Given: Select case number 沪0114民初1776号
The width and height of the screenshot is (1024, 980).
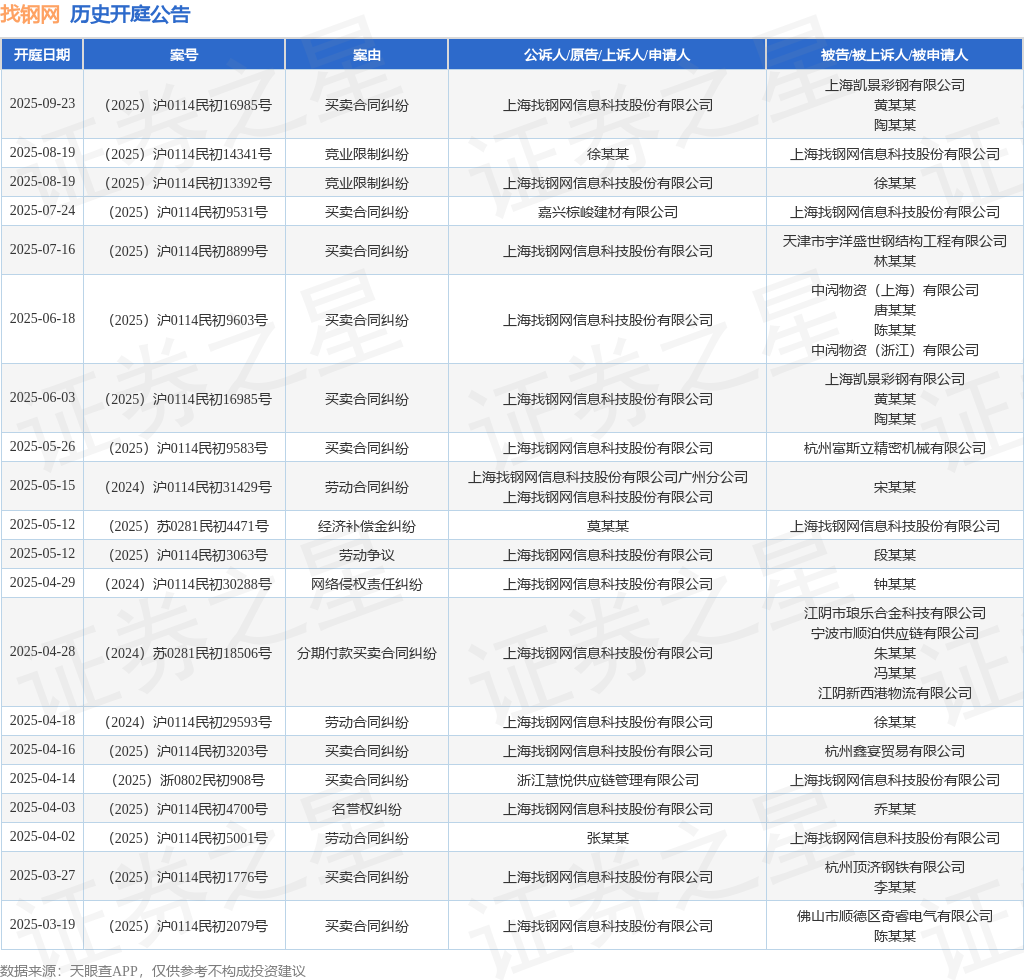Looking at the screenshot, I should tap(188, 877).
